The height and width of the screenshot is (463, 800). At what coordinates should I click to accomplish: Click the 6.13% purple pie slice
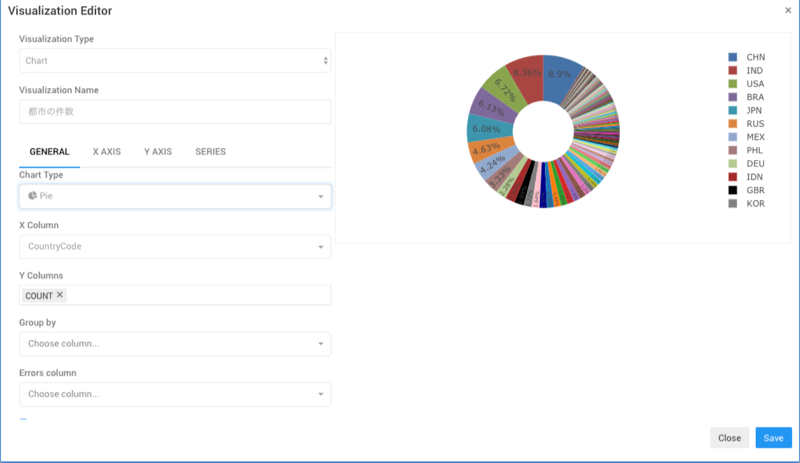pyautogui.click(x=491, y=108)
